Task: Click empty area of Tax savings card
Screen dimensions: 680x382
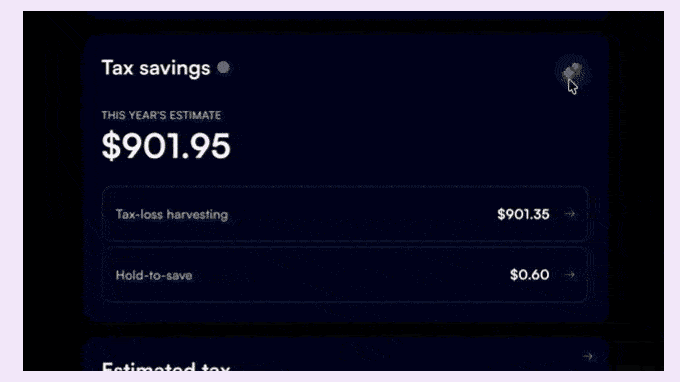Action: tap(390, 130)
